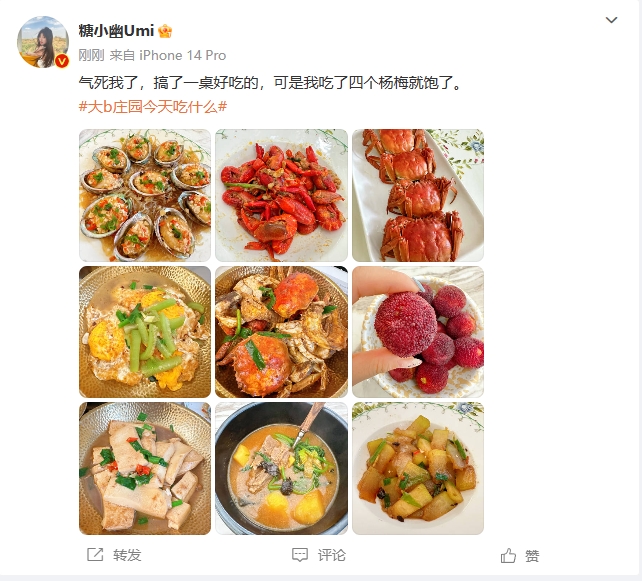Open the fried eggs with greens photo
This screenshot has width=642, height=581.
(x=145, y=332)
